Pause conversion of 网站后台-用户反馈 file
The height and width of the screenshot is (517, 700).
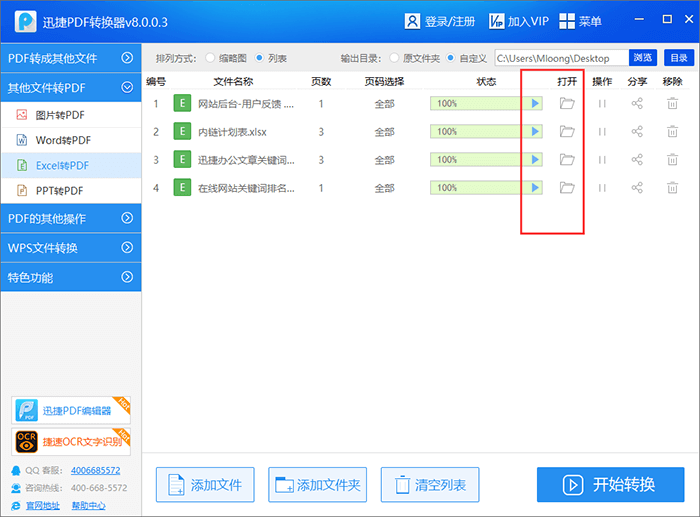(602, 104)
